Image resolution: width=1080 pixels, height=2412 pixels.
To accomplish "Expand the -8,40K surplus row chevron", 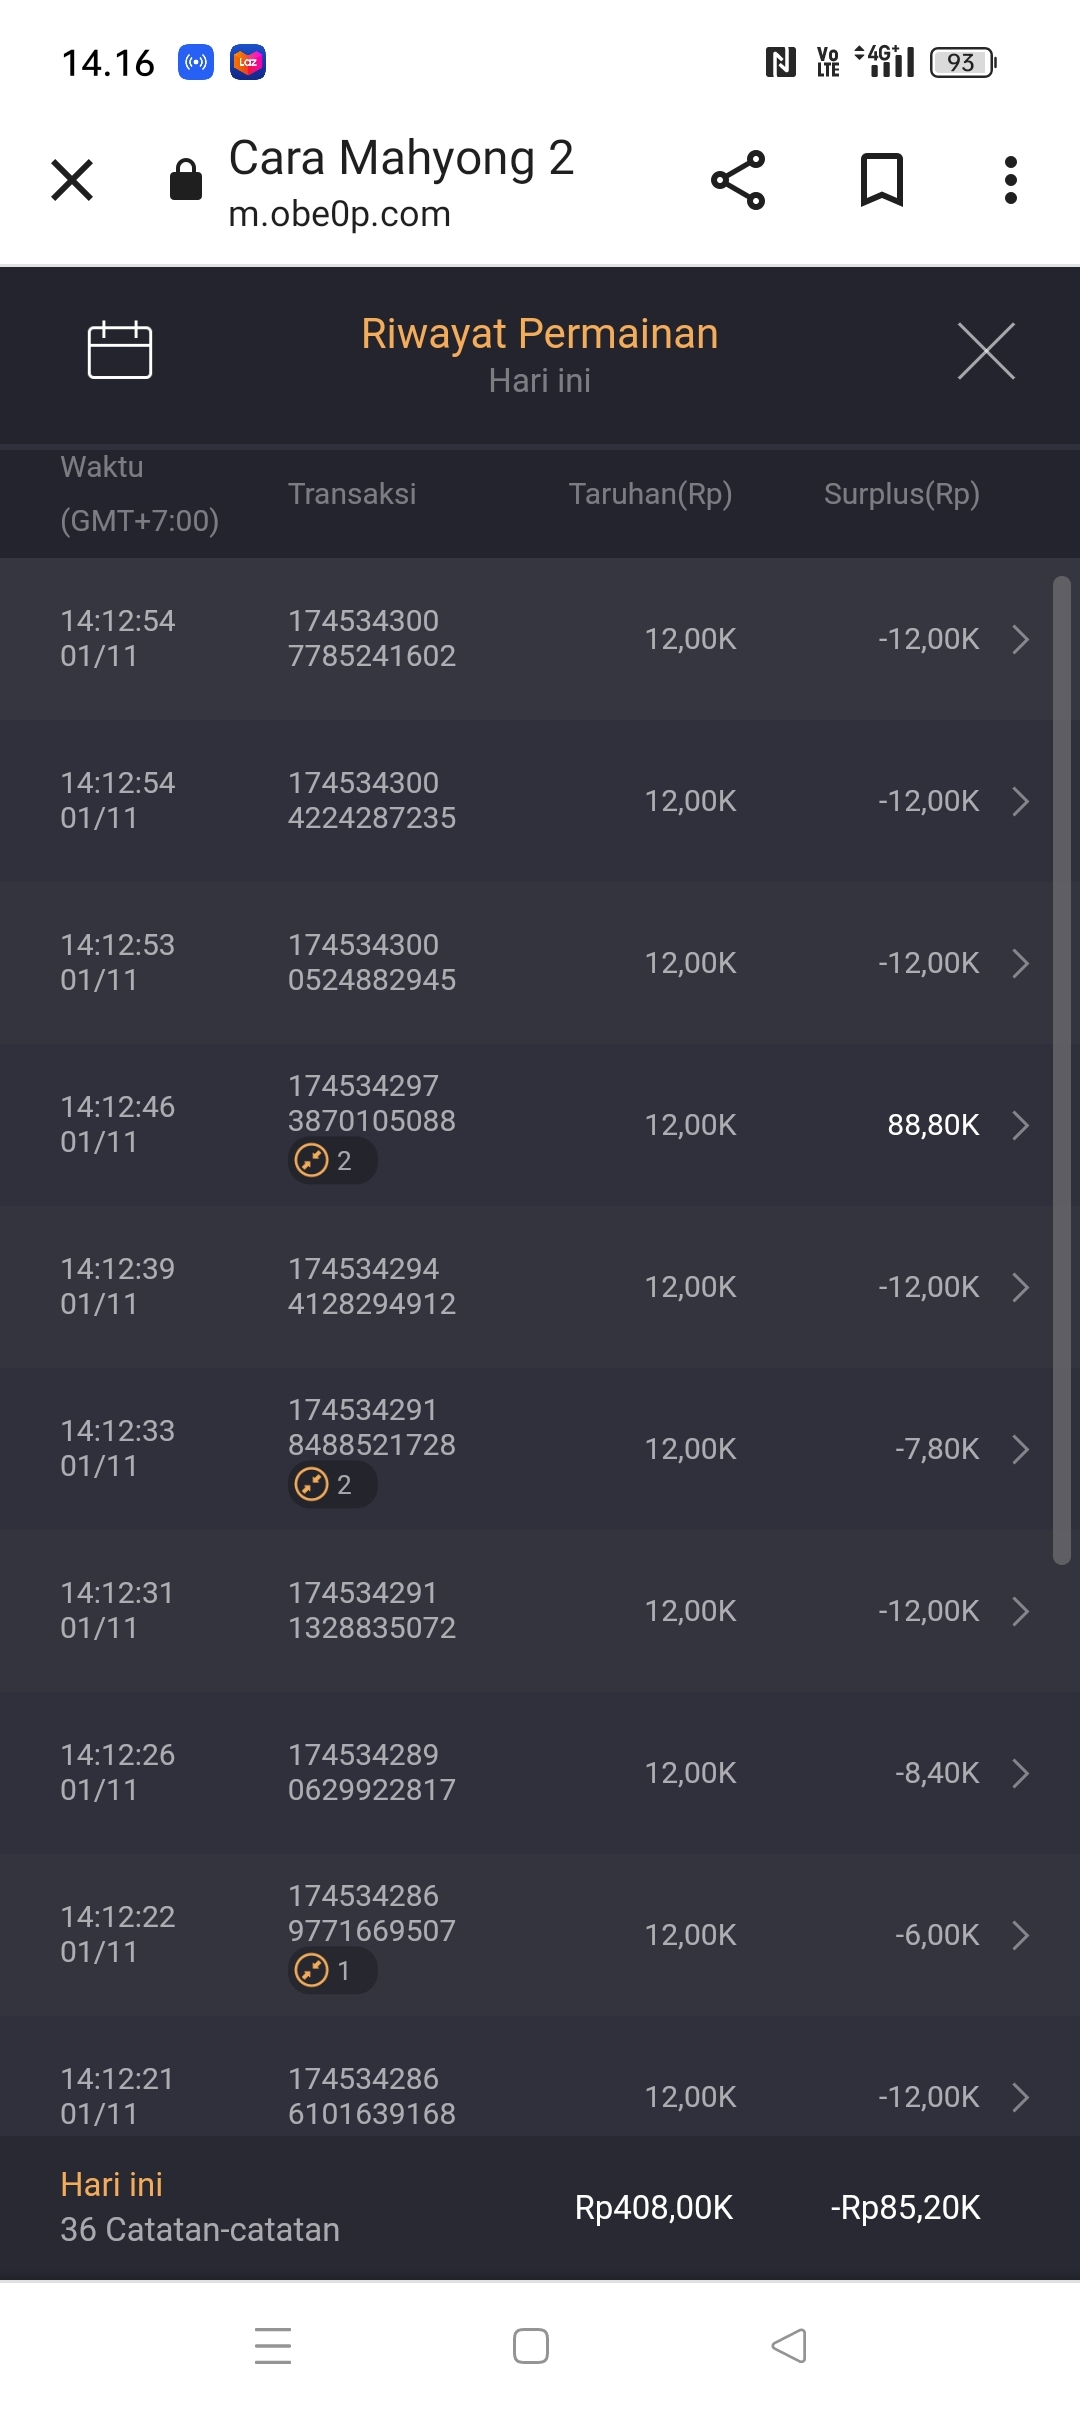I will point(1020,1773).
